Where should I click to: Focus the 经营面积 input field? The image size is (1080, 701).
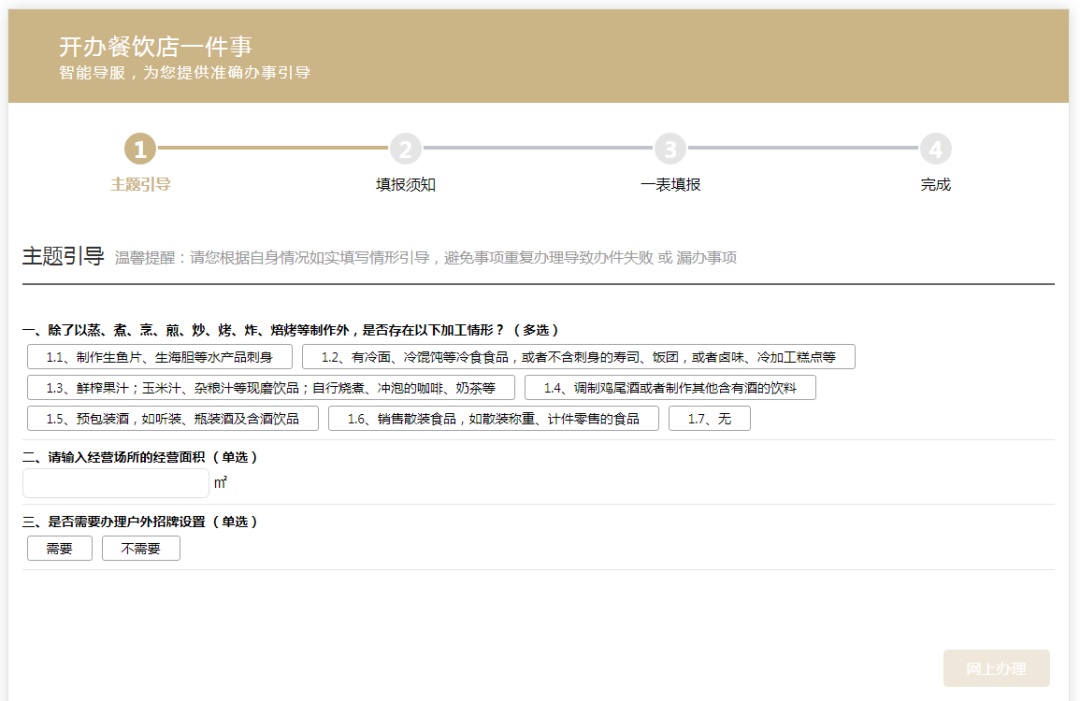pos(116,484)
